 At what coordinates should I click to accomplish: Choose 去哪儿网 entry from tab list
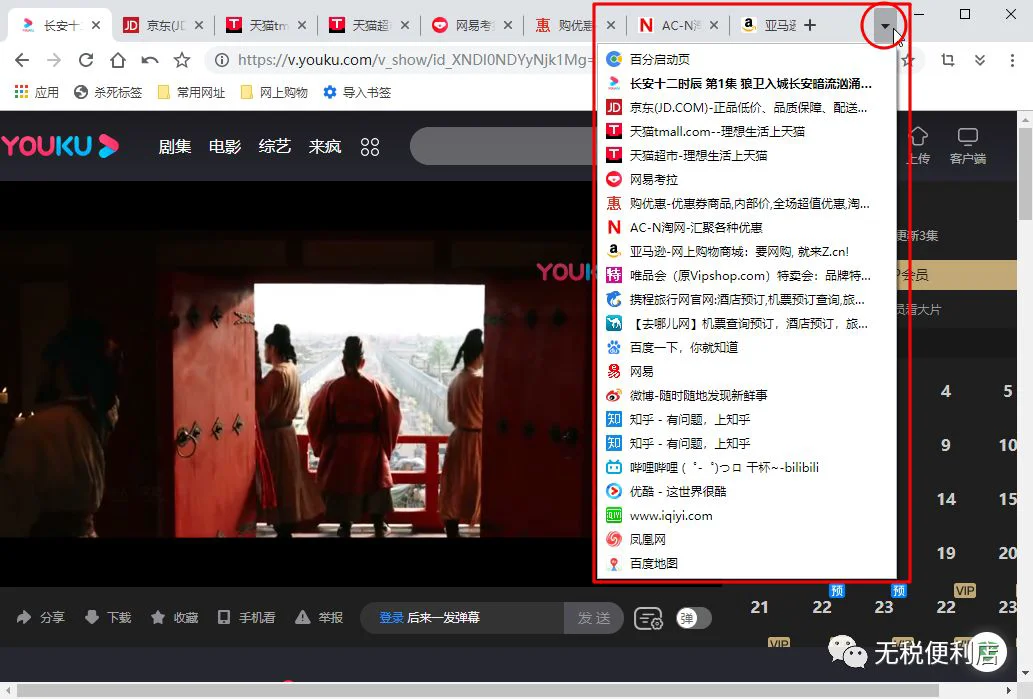(x=746, y=323)
